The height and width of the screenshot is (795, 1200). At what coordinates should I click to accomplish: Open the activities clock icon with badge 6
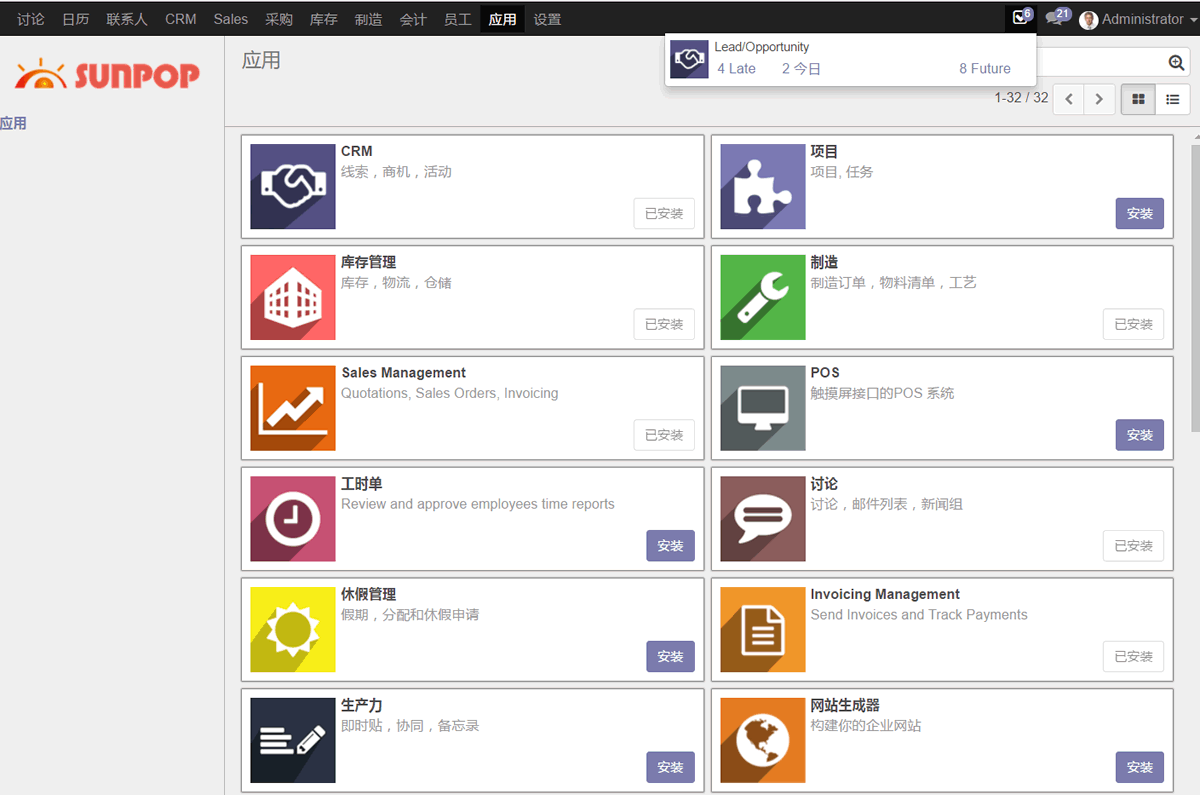pos(1021,18)
